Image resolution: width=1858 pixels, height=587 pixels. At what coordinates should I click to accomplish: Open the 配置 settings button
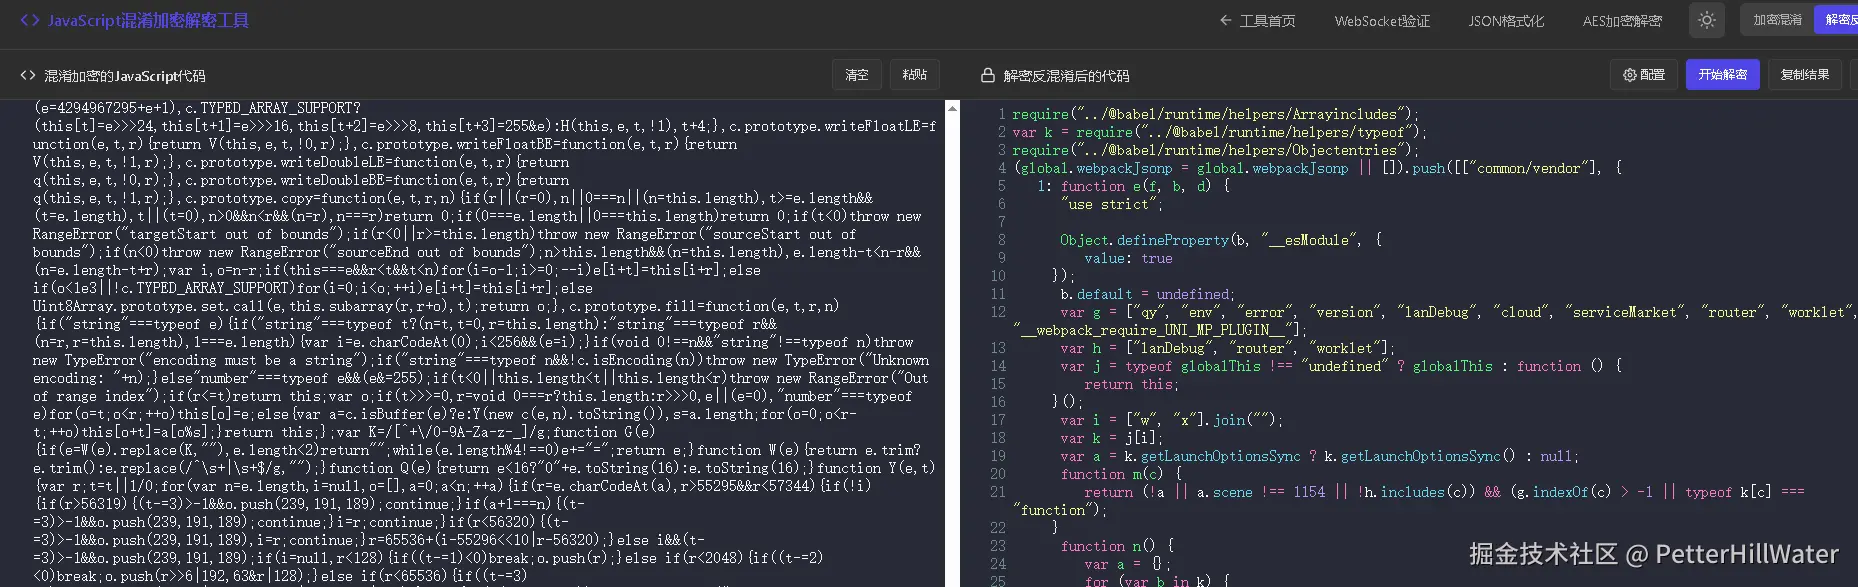pyautogui.click(x=1644, y=75)
